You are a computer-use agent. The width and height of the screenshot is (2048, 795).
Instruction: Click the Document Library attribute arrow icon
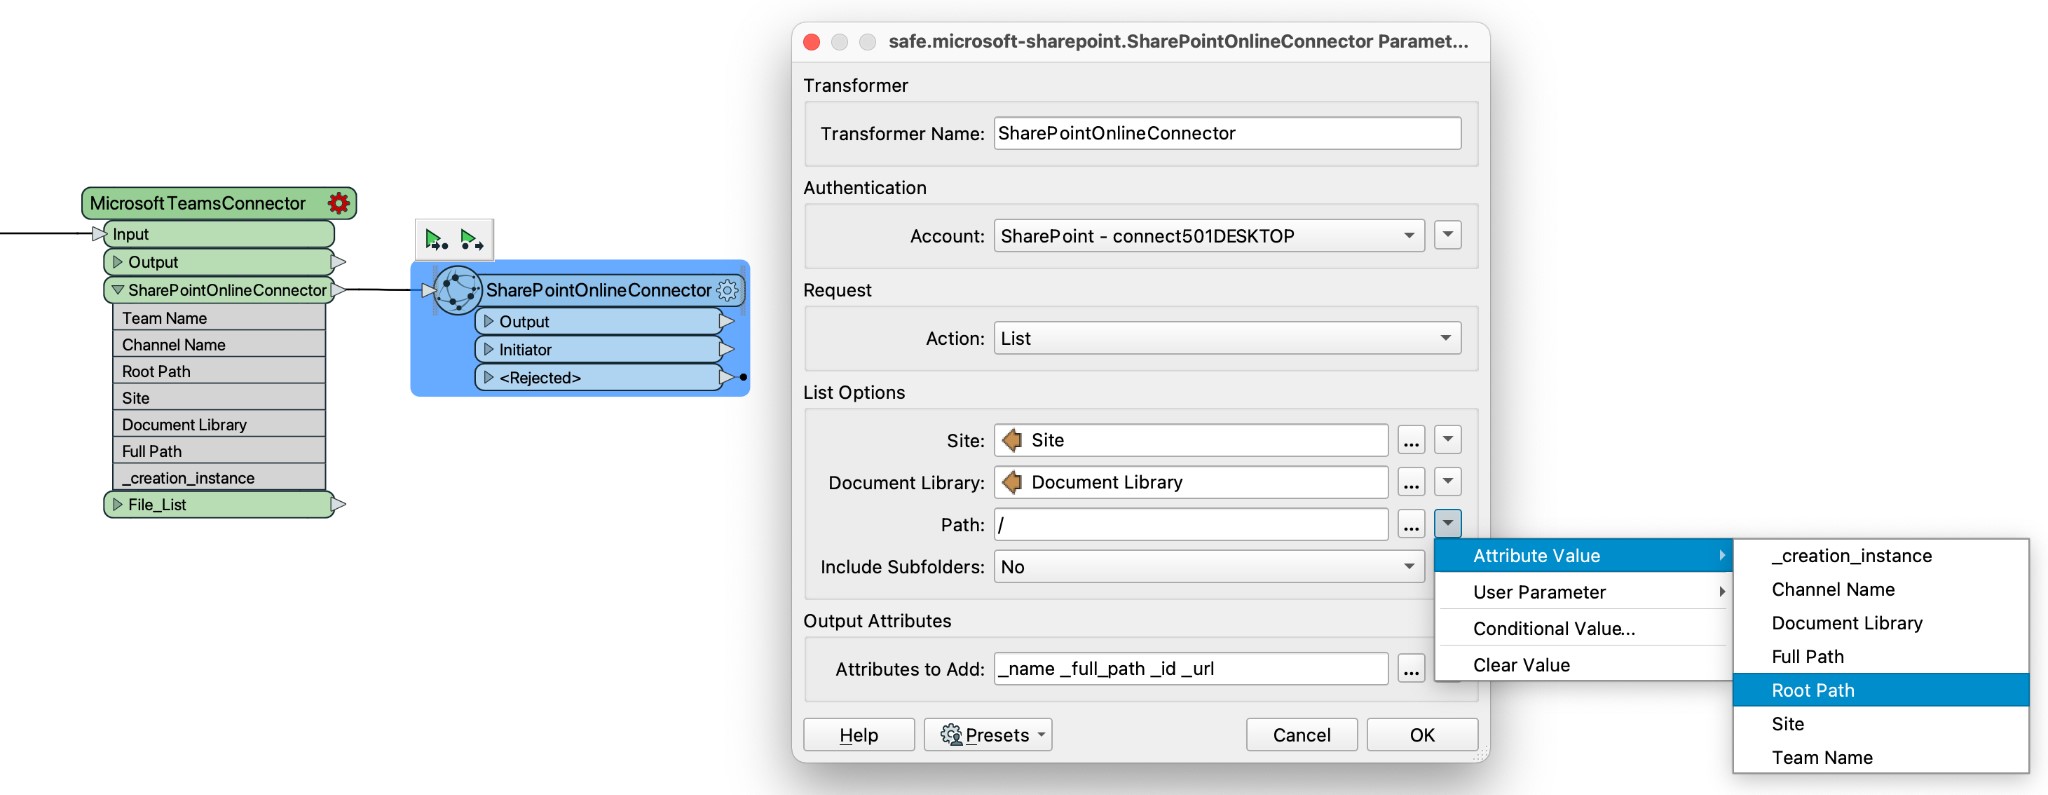(x=1012, y=482)
